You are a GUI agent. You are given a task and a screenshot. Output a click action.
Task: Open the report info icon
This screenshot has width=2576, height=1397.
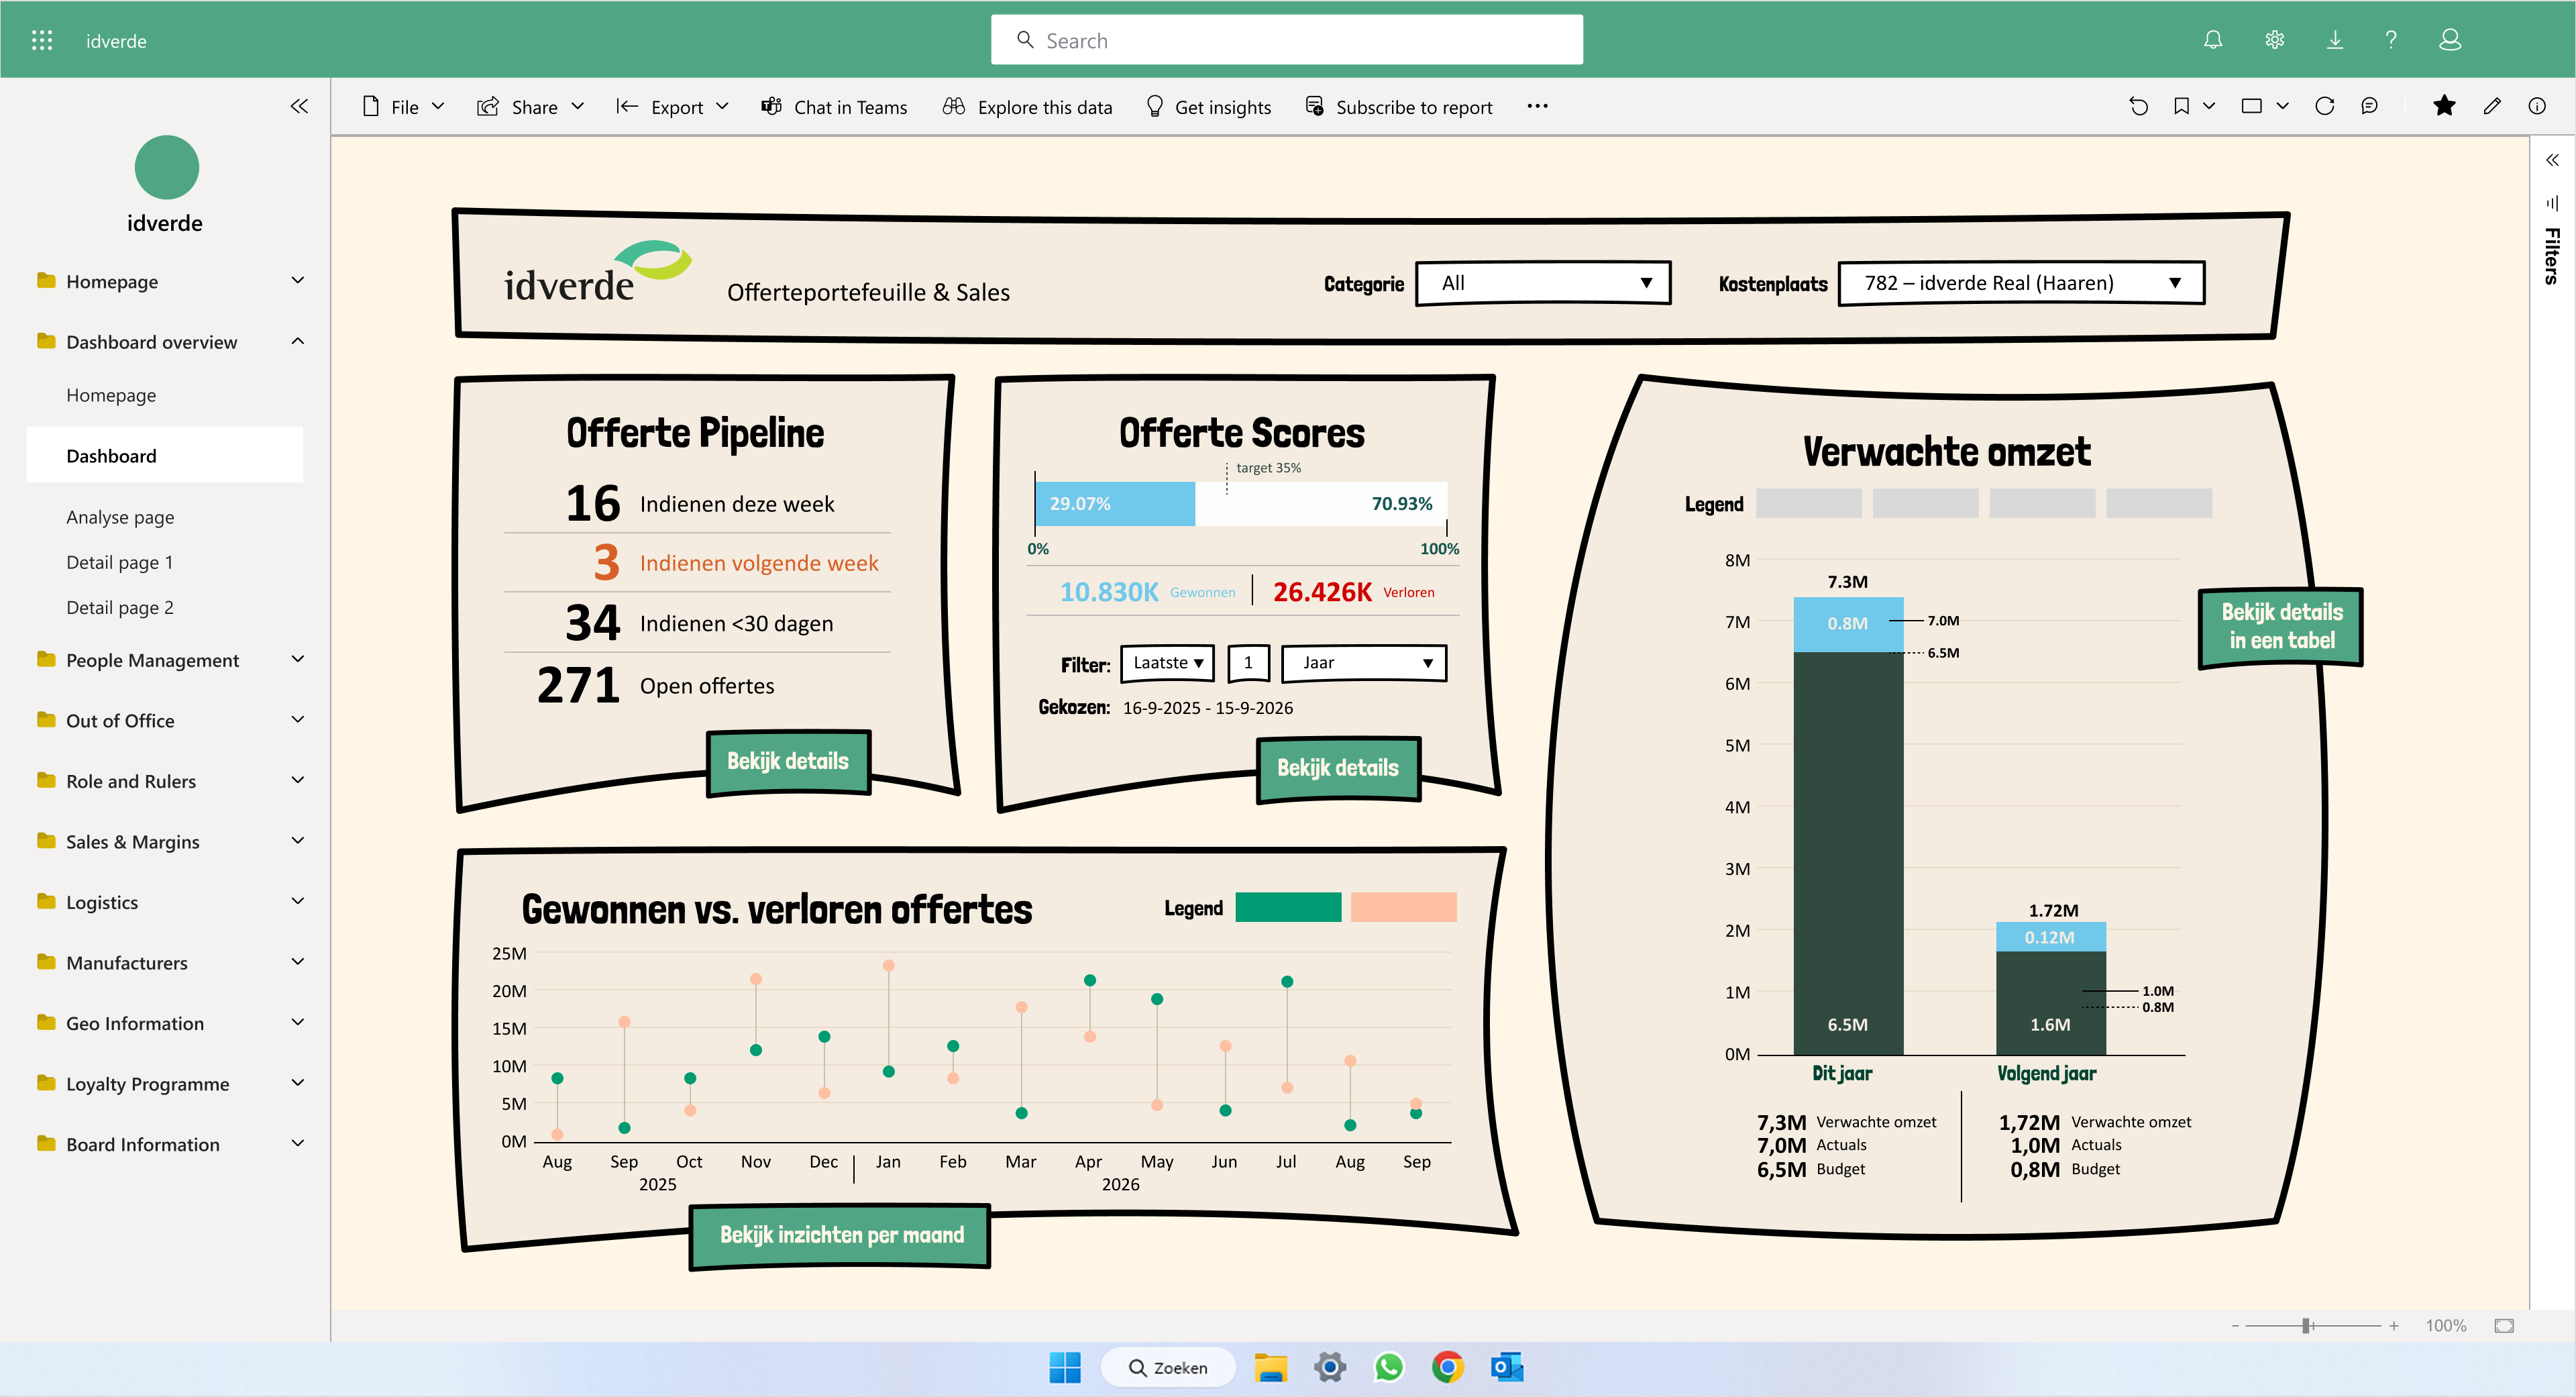(x=2537, y=106)
